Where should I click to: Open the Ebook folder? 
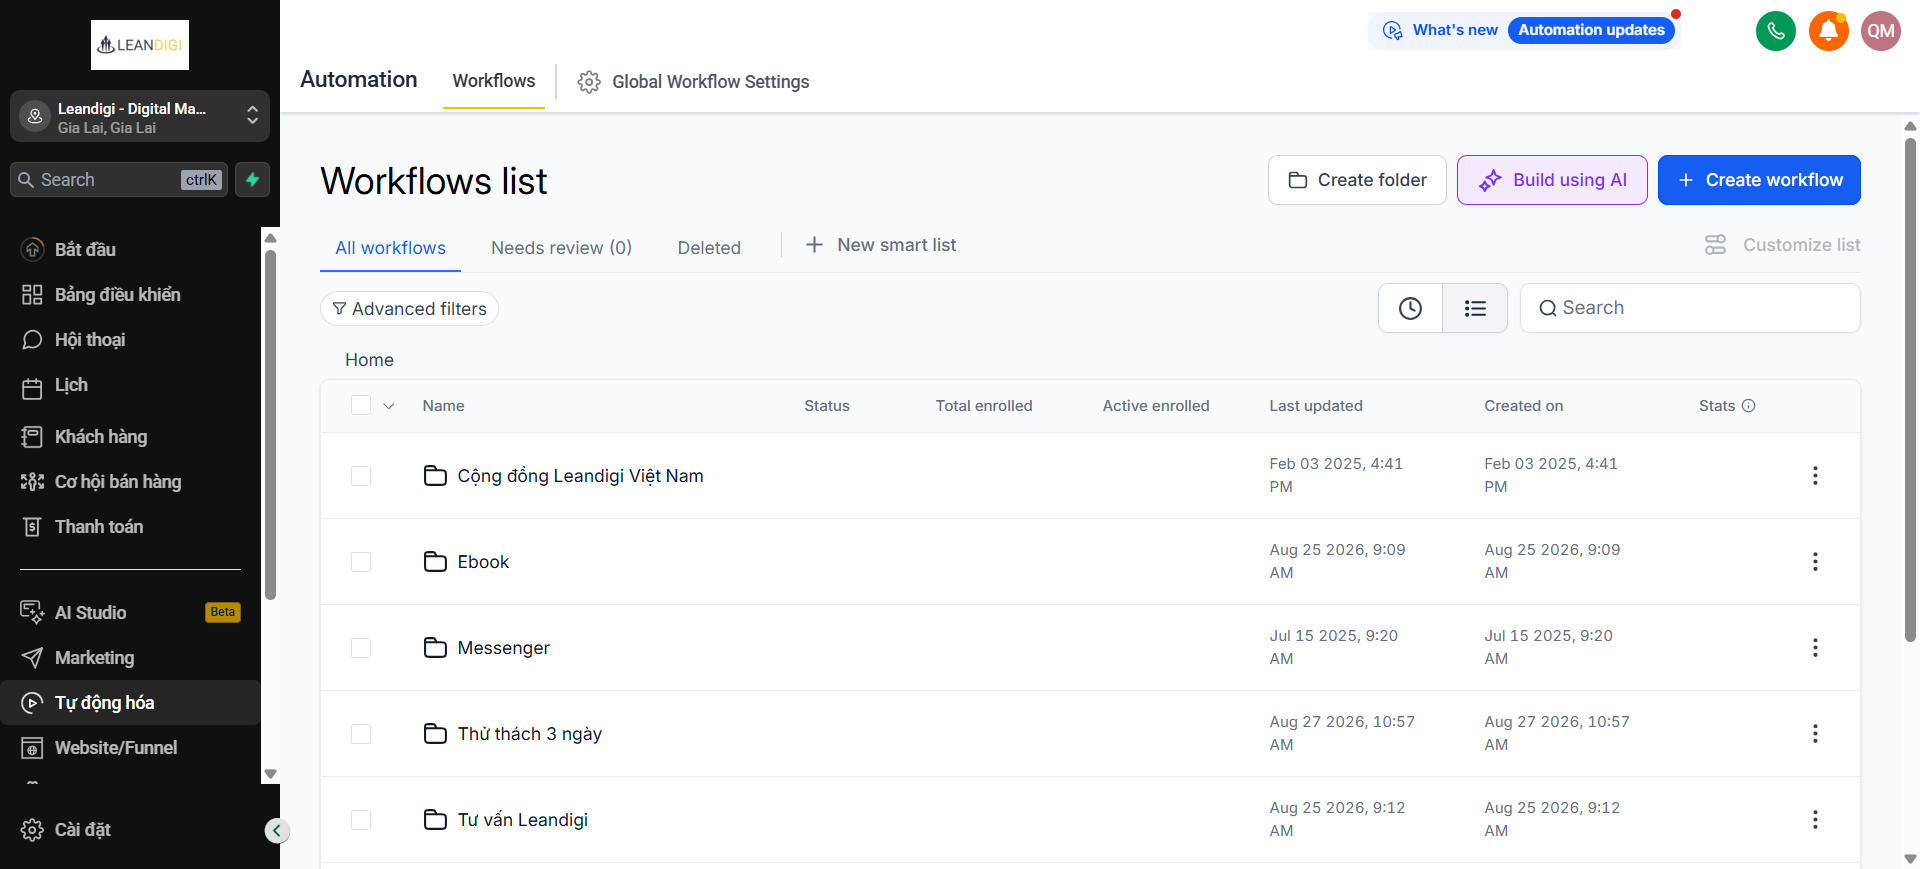483,562
